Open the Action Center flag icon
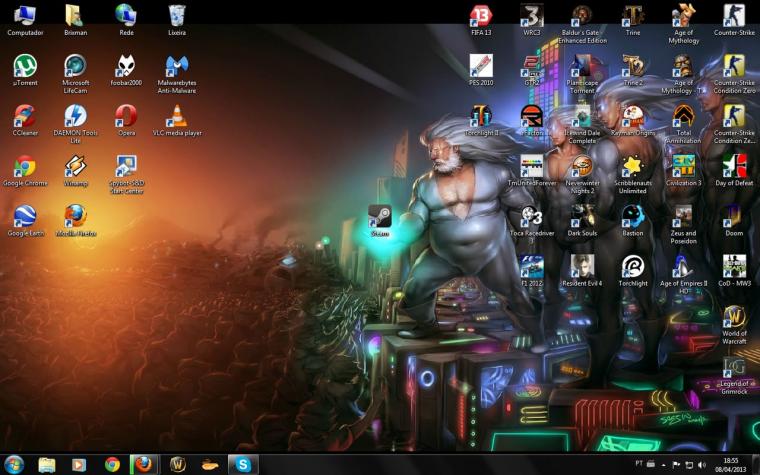Screen dimensions: 760x475 (676, 465)
